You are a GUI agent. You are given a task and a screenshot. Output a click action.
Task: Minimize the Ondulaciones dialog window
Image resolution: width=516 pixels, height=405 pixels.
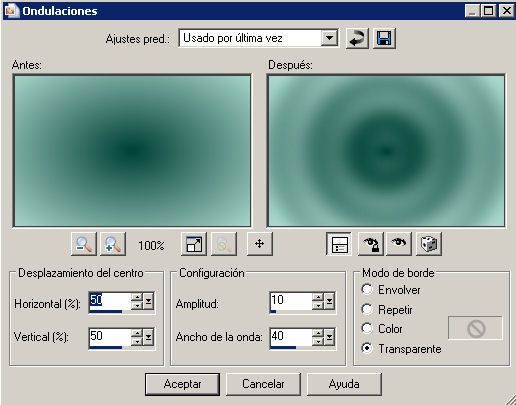coord(473,11)
